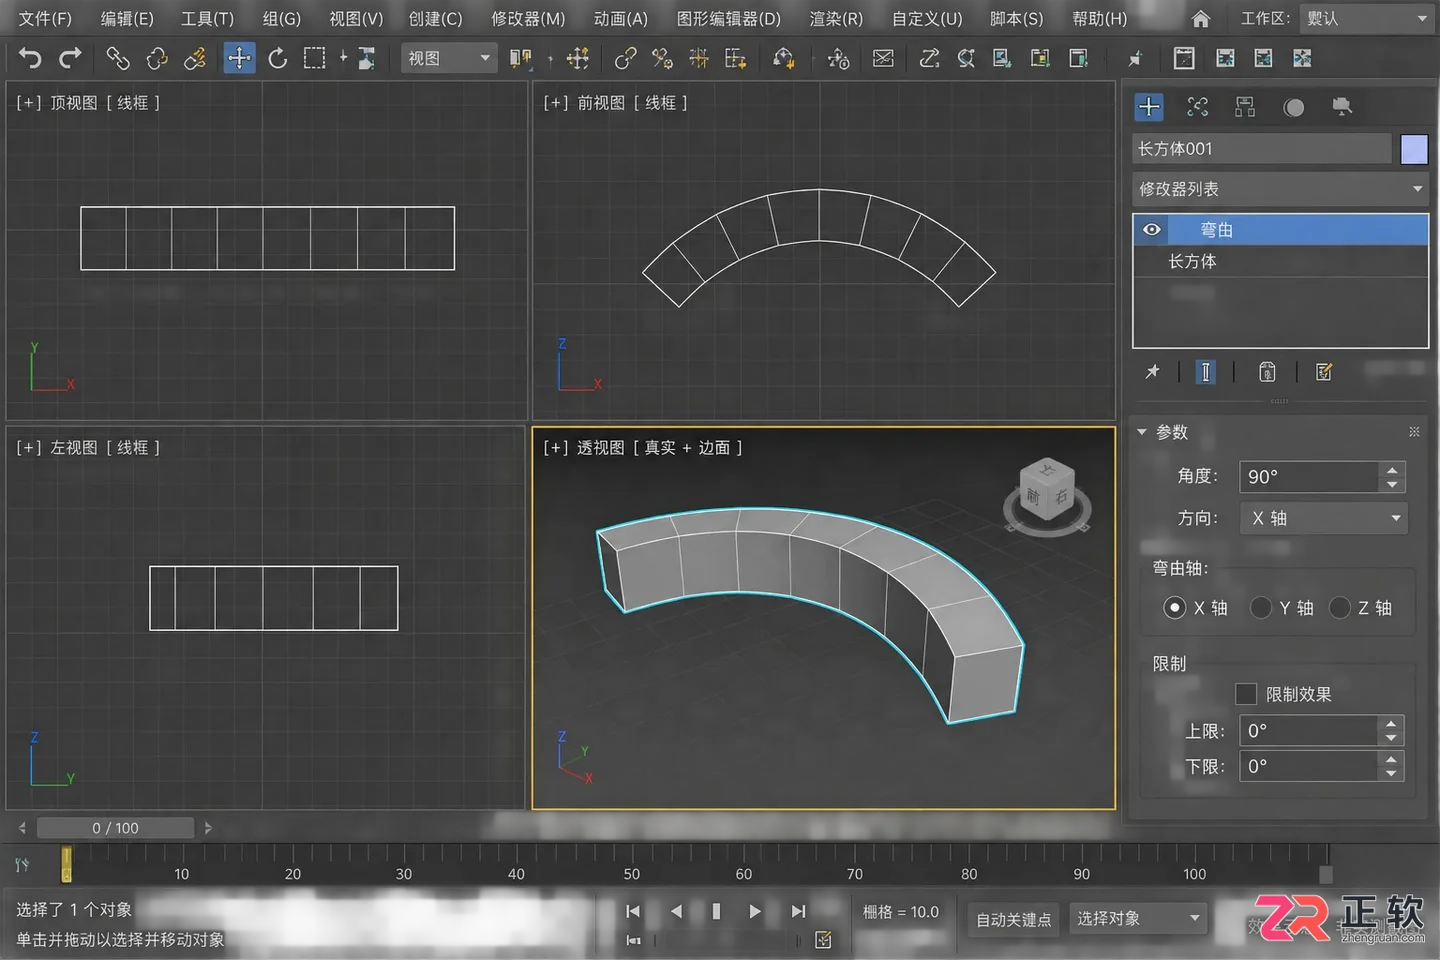The height and width of the screenshot is (960, 1440).
Task: Open the 选择对象 dropdown
Action: click(1137, 919)
